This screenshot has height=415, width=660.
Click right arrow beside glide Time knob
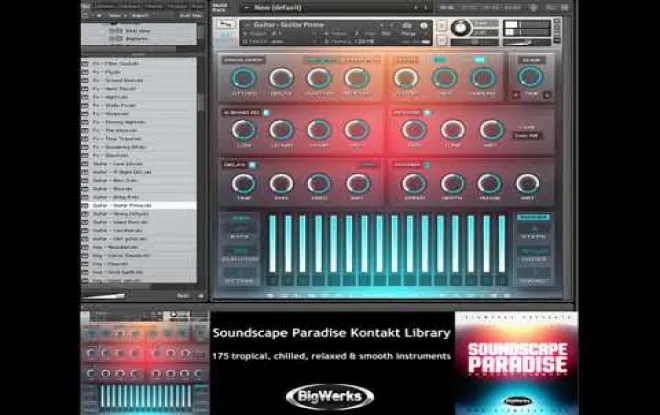pos(547,95)
